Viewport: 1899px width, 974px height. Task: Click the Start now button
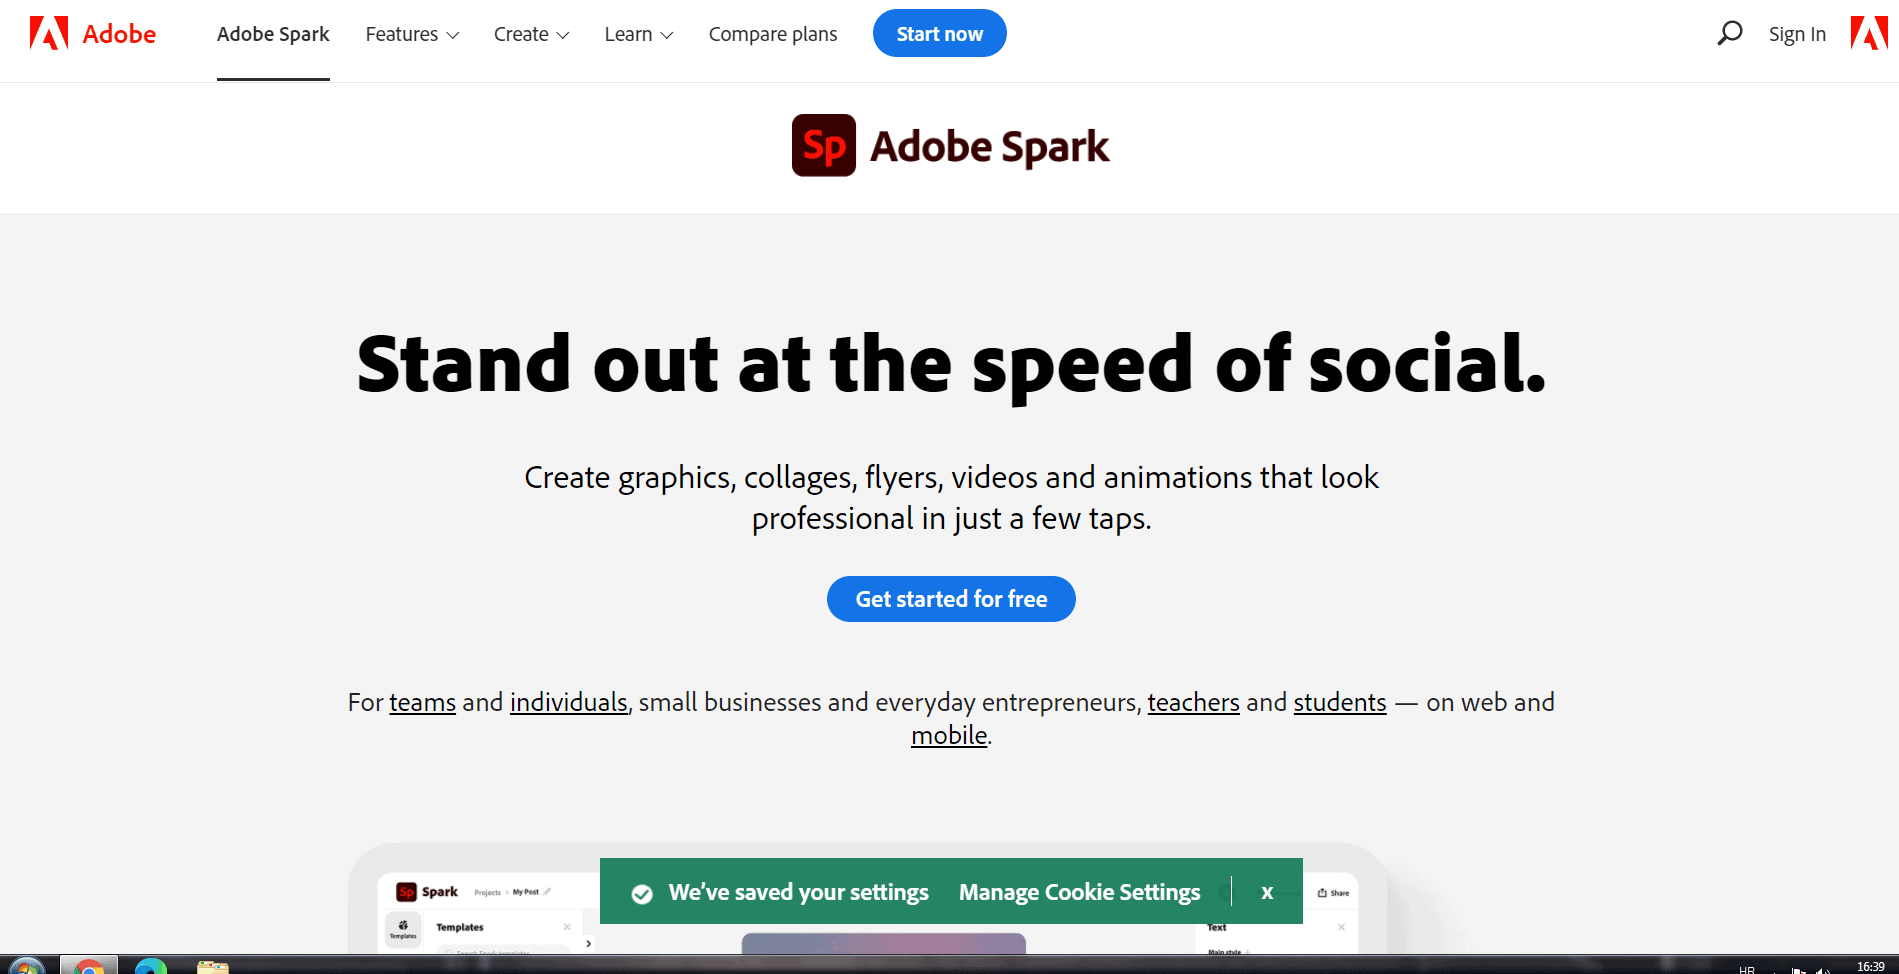click(940, 33)
